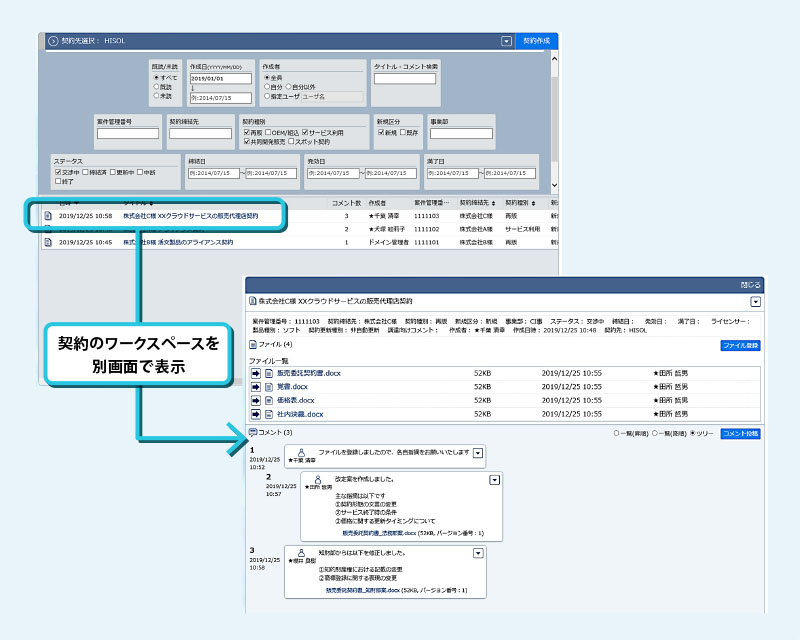Click the ファイル登録 button
This screenshot has width=800, height=640.
740,345
